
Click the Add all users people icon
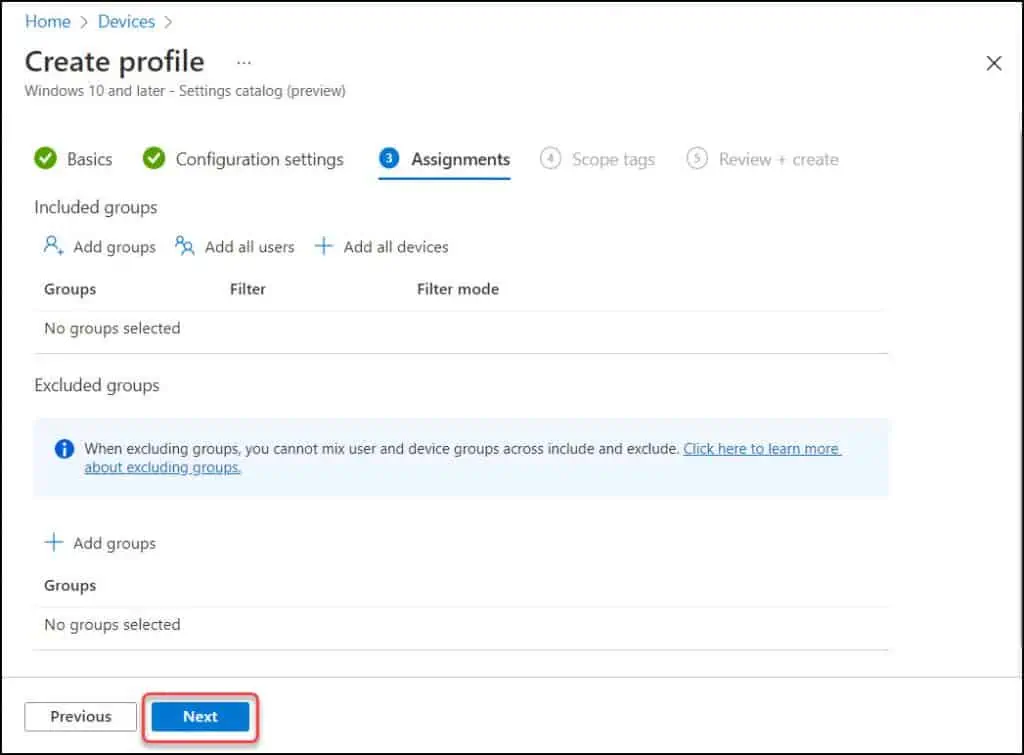pos(185,246)
